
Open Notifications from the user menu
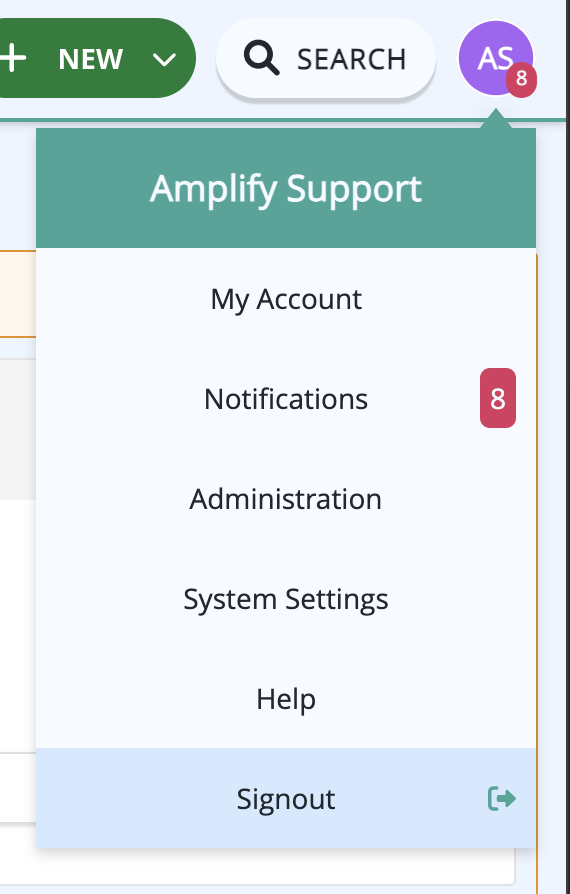coord(286,399)
